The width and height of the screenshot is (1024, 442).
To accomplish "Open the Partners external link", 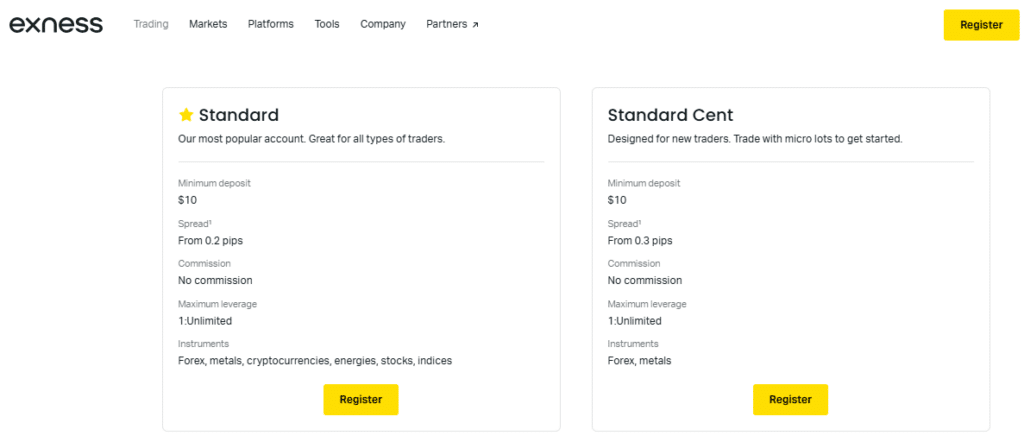I will tap(453, 24).
